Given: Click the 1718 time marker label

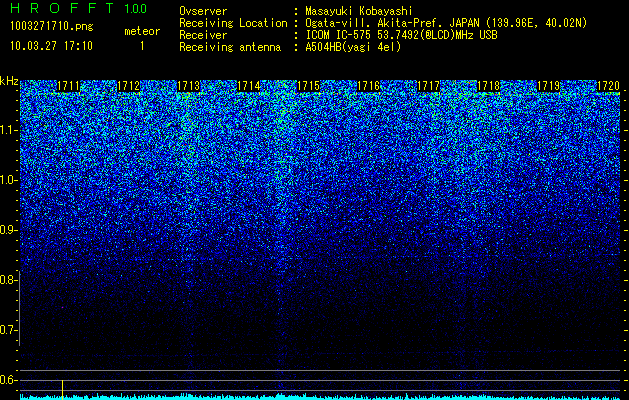Looking at the screenshot, I should tap(489, 86).
